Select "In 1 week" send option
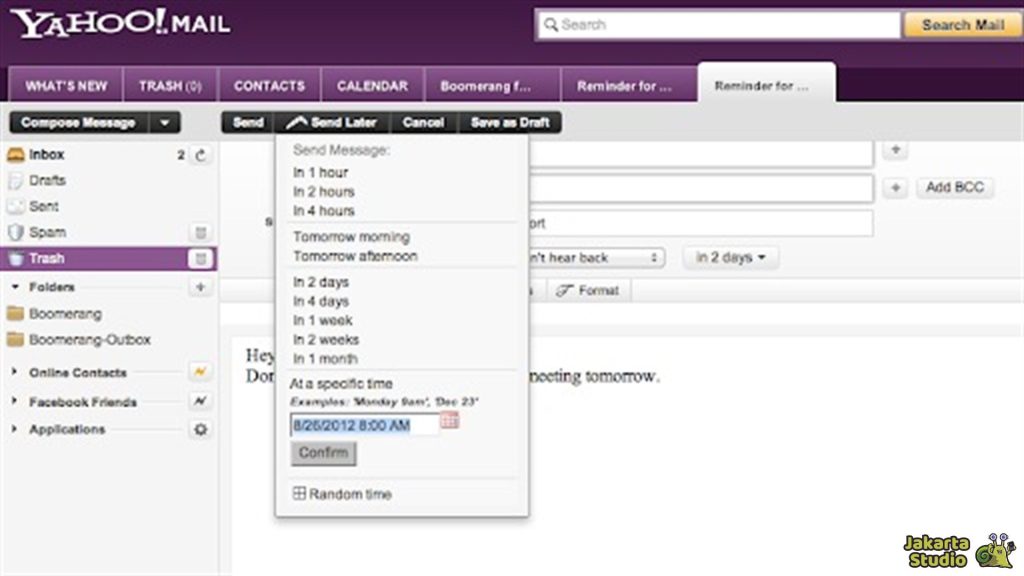 322,320
